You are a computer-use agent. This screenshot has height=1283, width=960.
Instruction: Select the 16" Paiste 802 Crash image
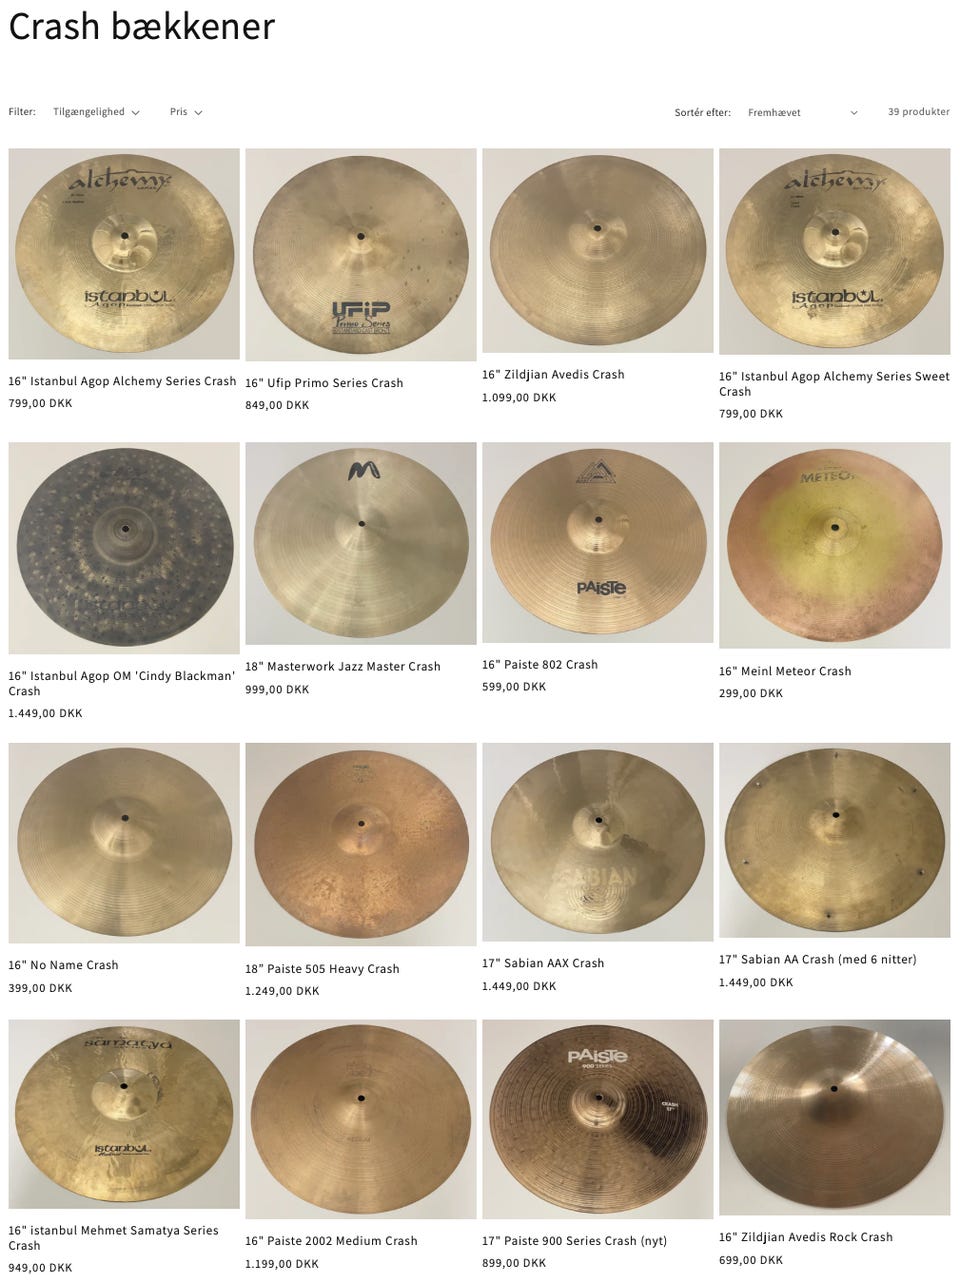pyautogui.click(x=598, y=543)
